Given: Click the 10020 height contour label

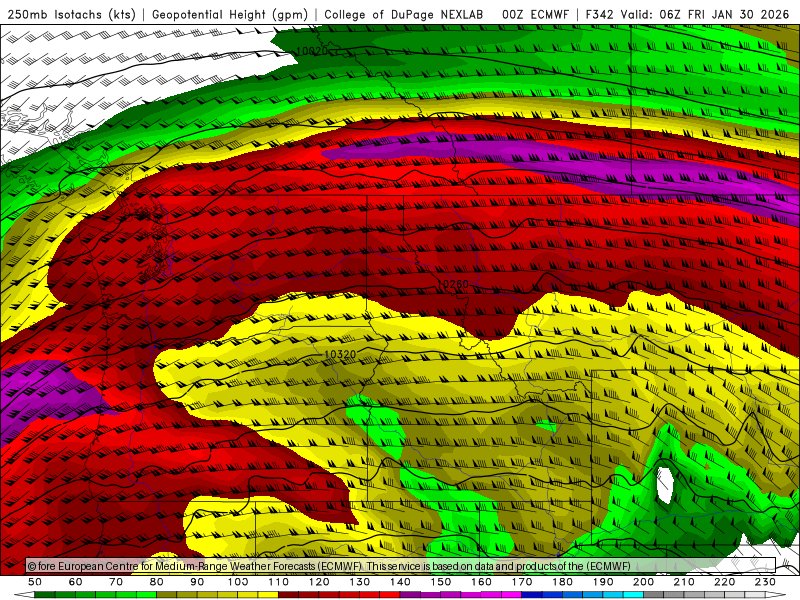Looking at the screenshot, I should (311, 51).
